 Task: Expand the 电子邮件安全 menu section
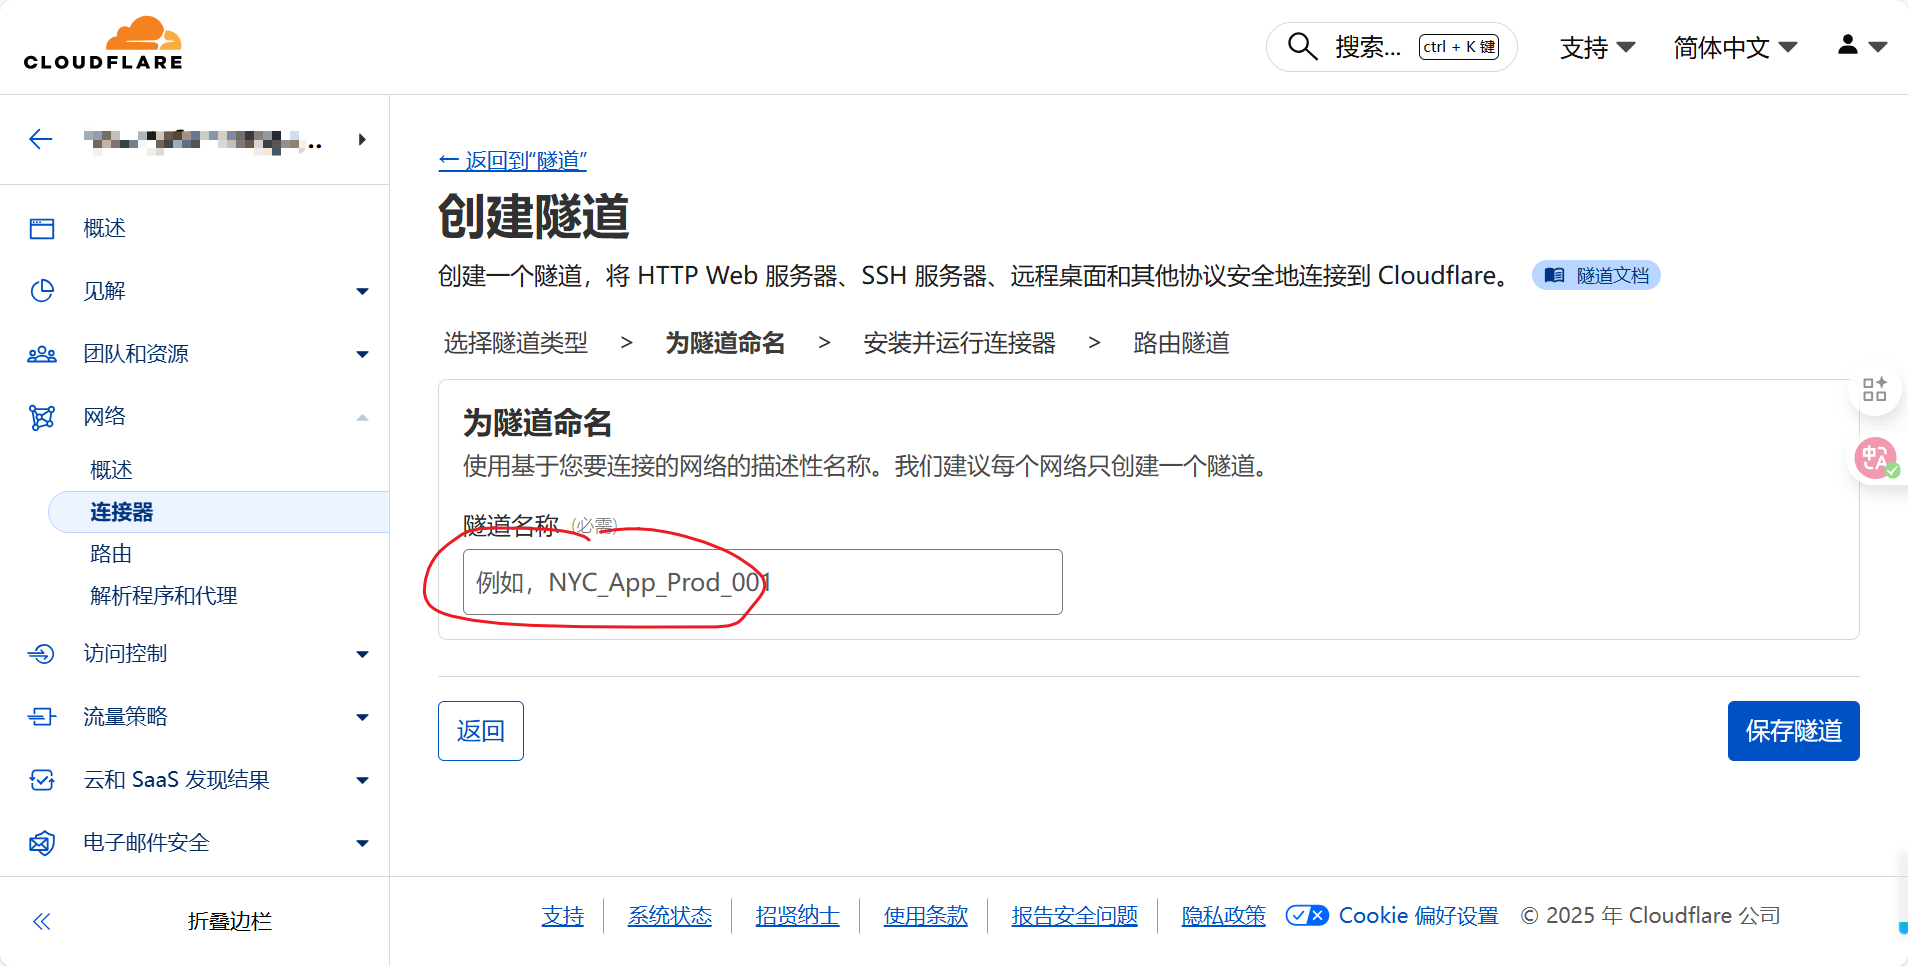362,844
